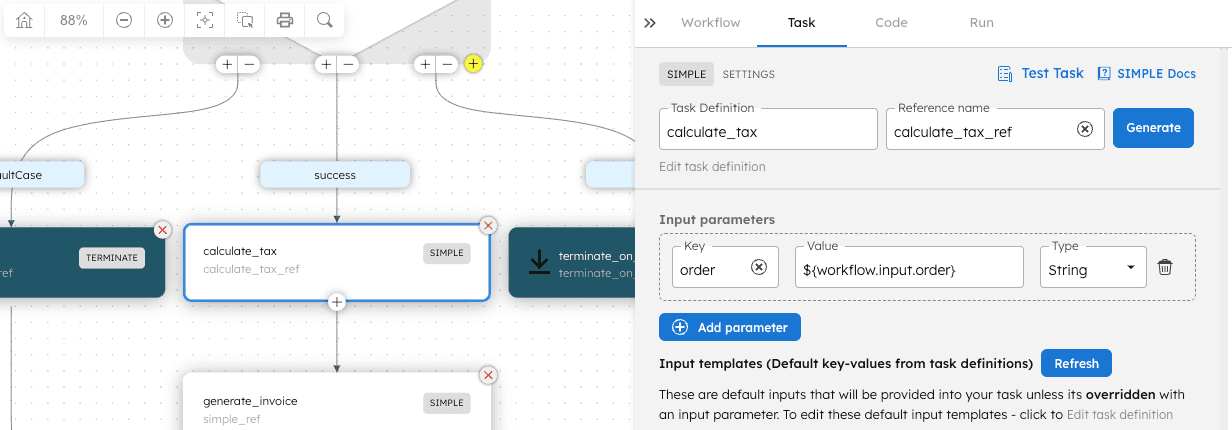This screenshot has width=1232, height=430.
Task: Click the fit-to-view icon in toolbar
Action: pos(205,20)
